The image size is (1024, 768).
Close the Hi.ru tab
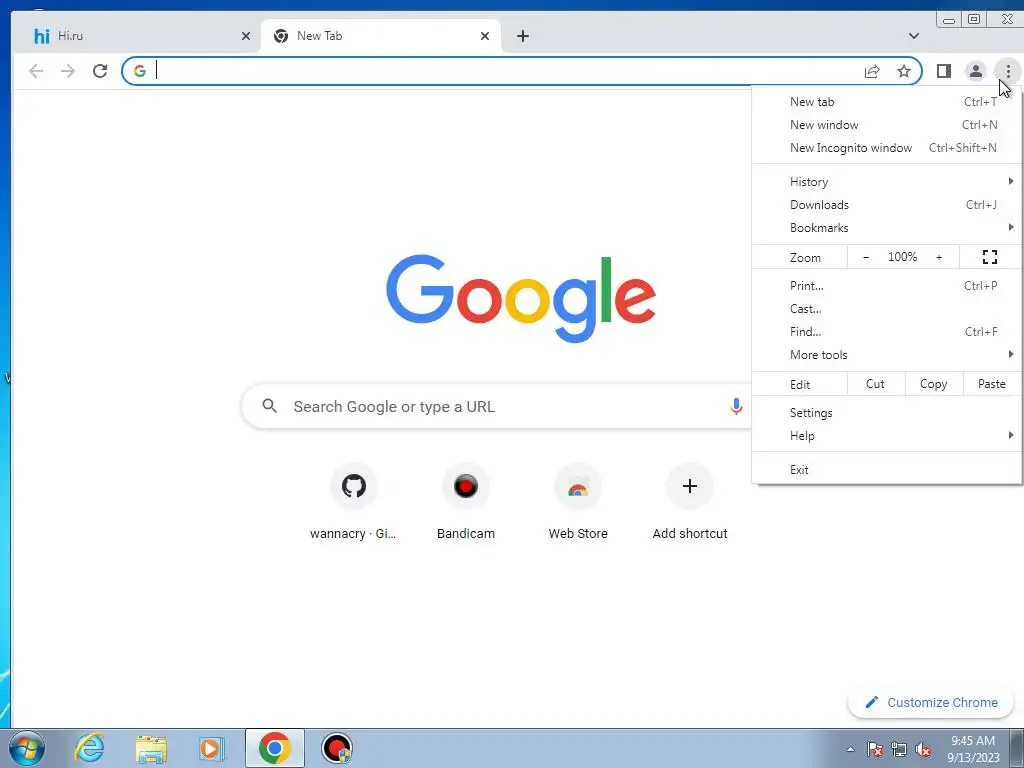[246, 36]
